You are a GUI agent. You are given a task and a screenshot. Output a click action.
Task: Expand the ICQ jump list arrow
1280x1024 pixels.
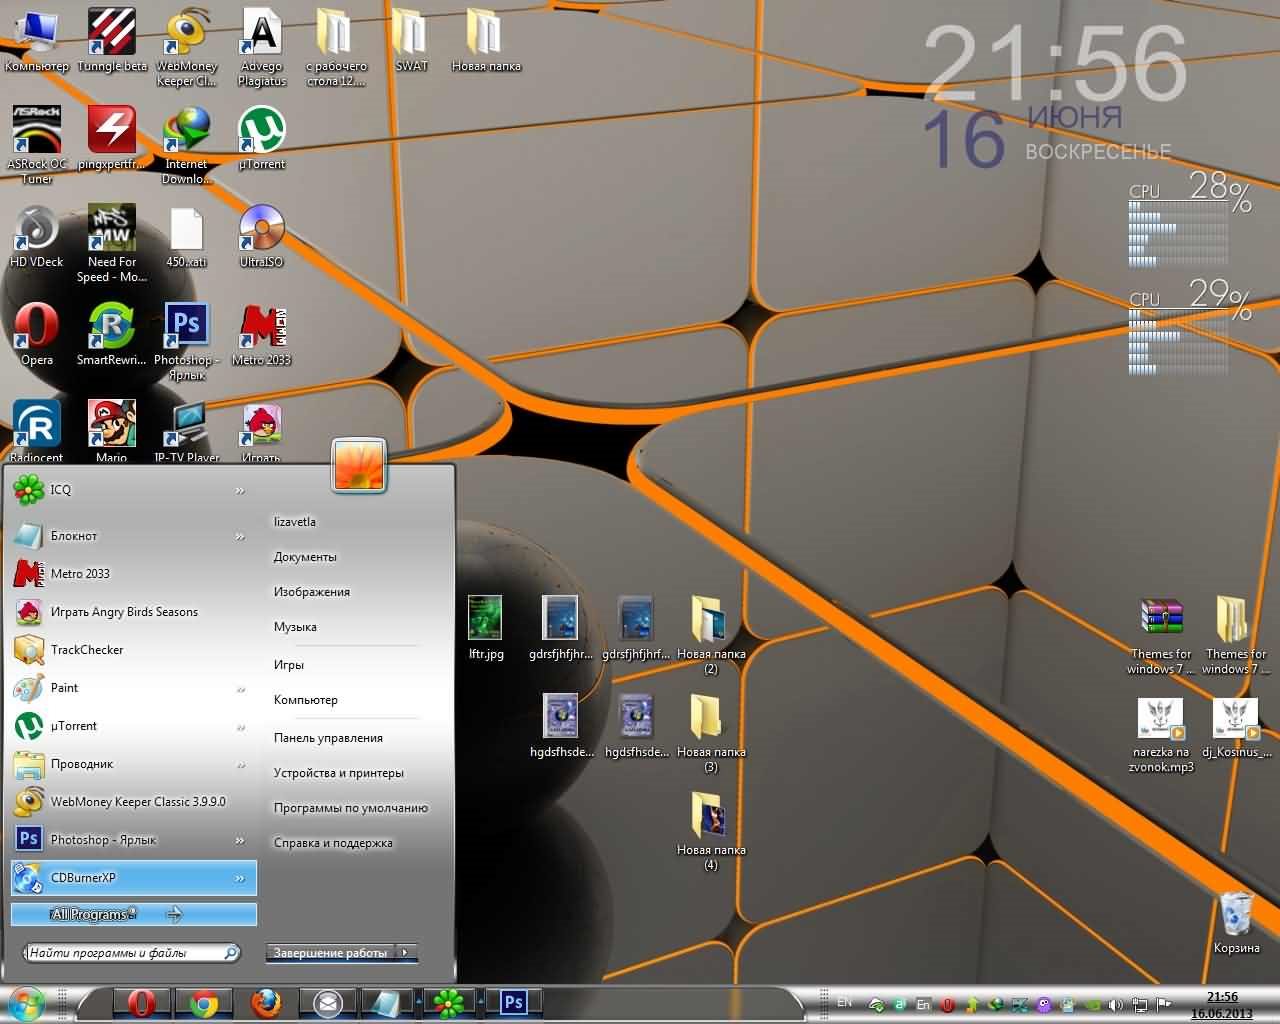coord(240,490)
